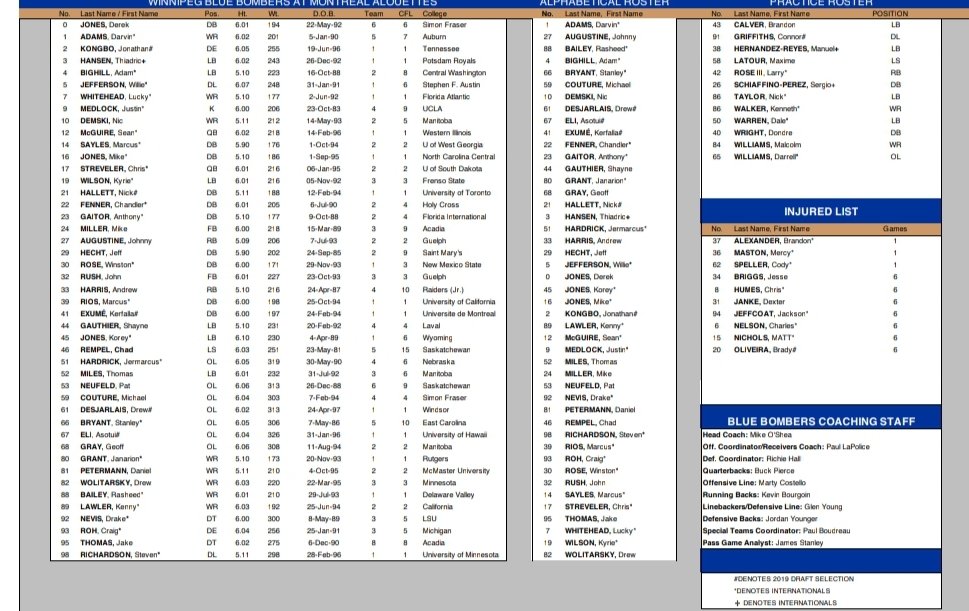This screenshot has height=611, width=969.
Task: Select 'JONES, Derek' in main roster
Action: point(104,25)
